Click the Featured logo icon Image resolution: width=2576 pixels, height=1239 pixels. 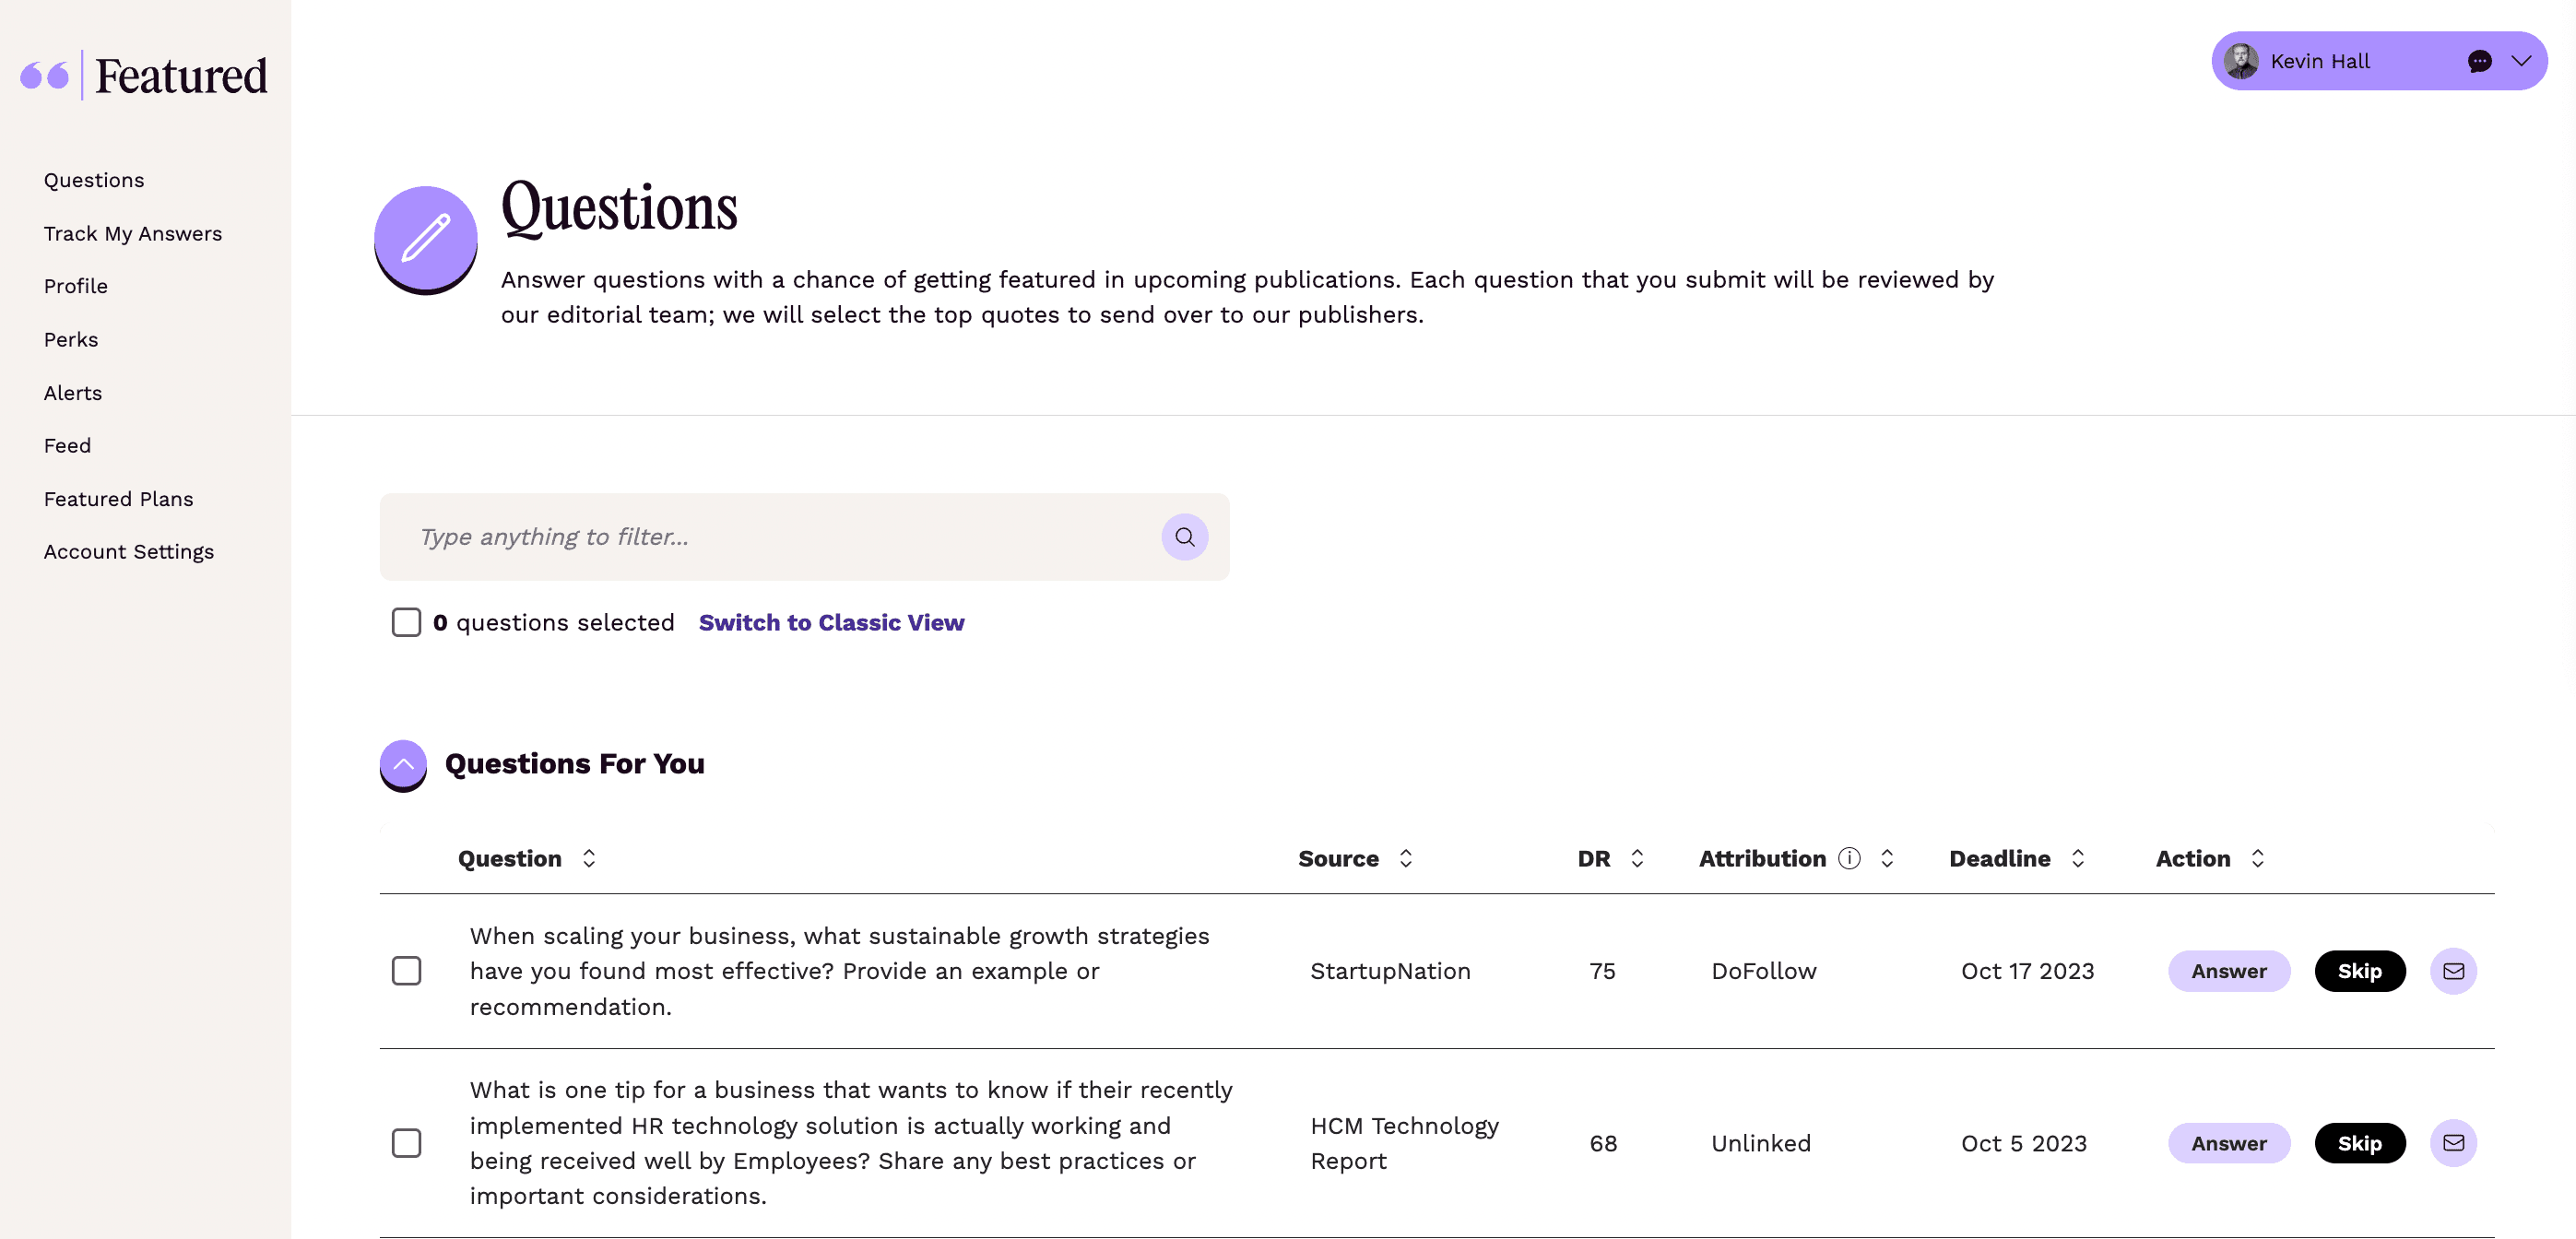pos(44,74)
